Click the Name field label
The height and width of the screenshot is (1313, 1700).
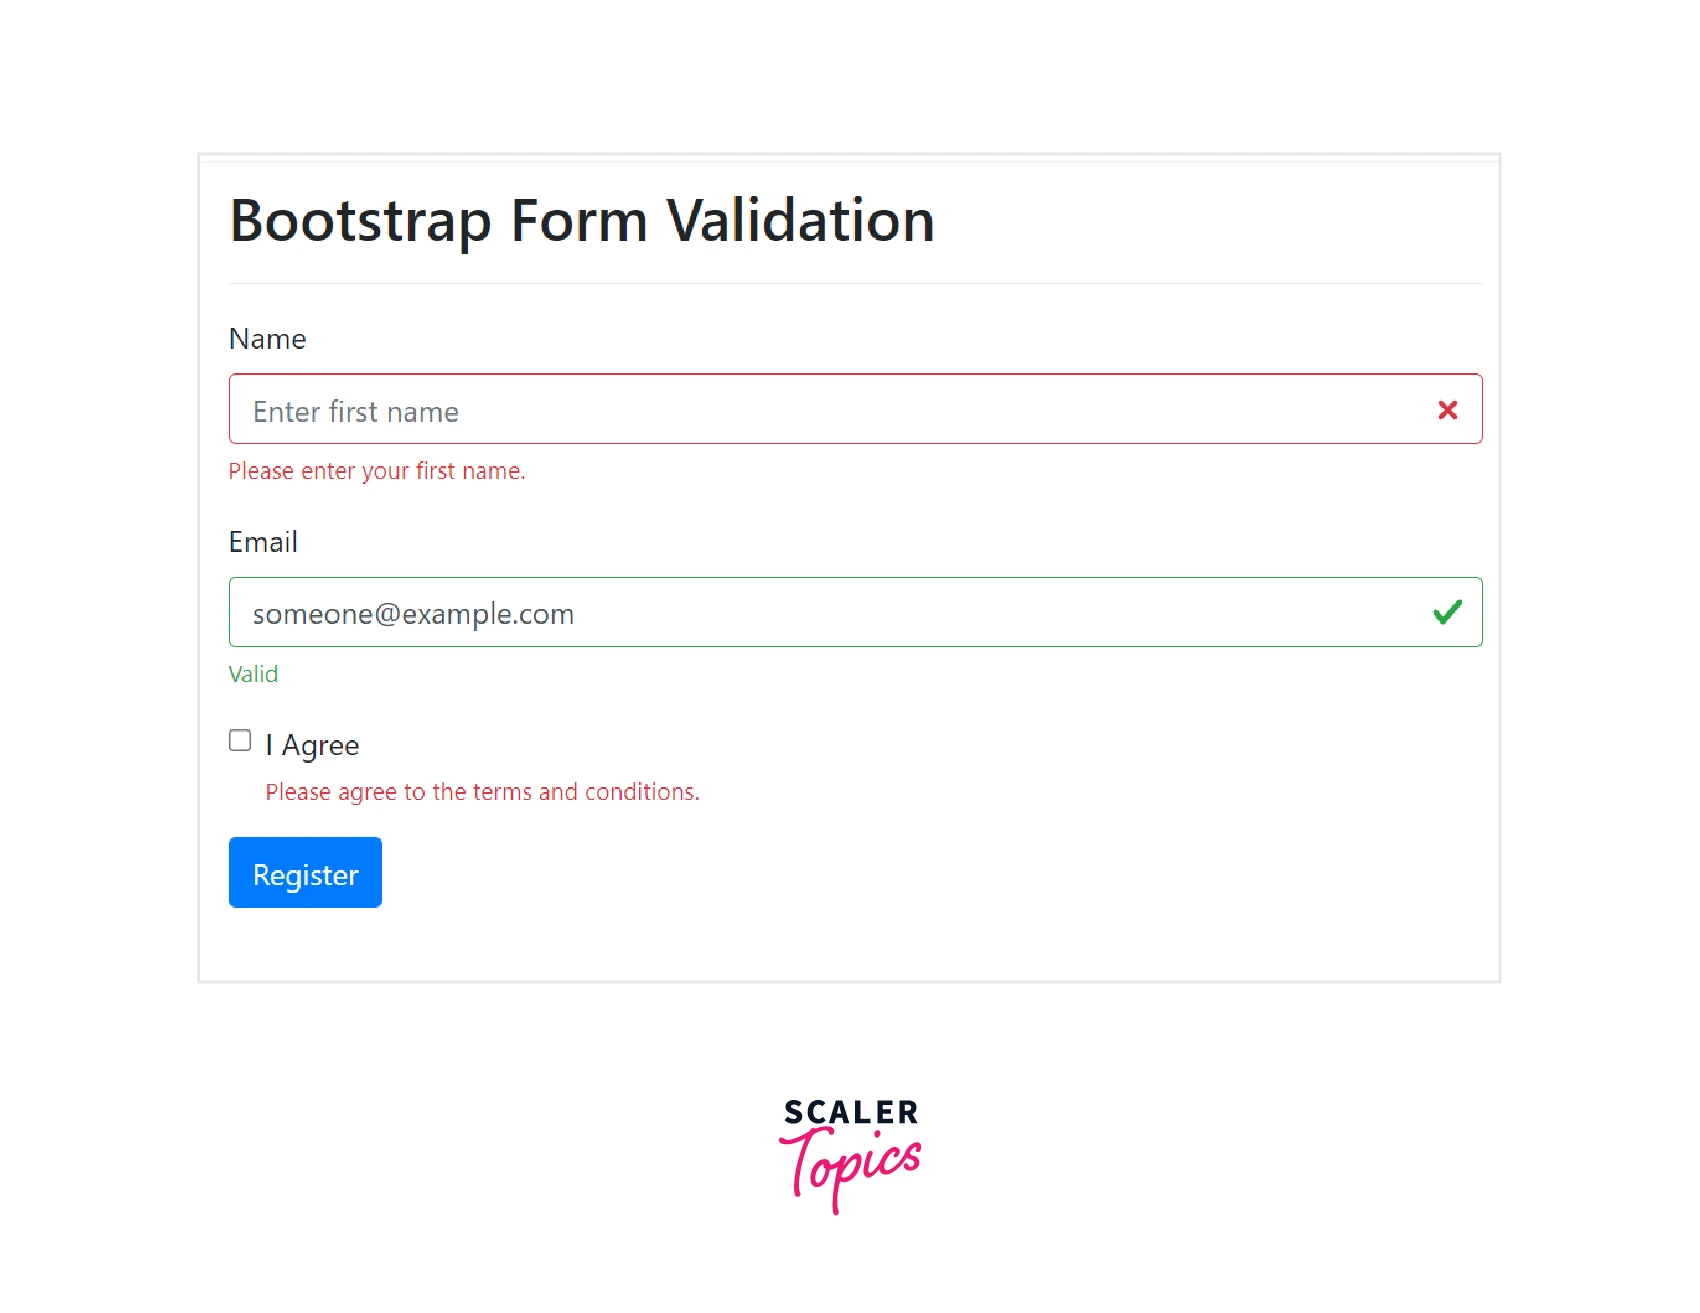(x=267, y=340)
